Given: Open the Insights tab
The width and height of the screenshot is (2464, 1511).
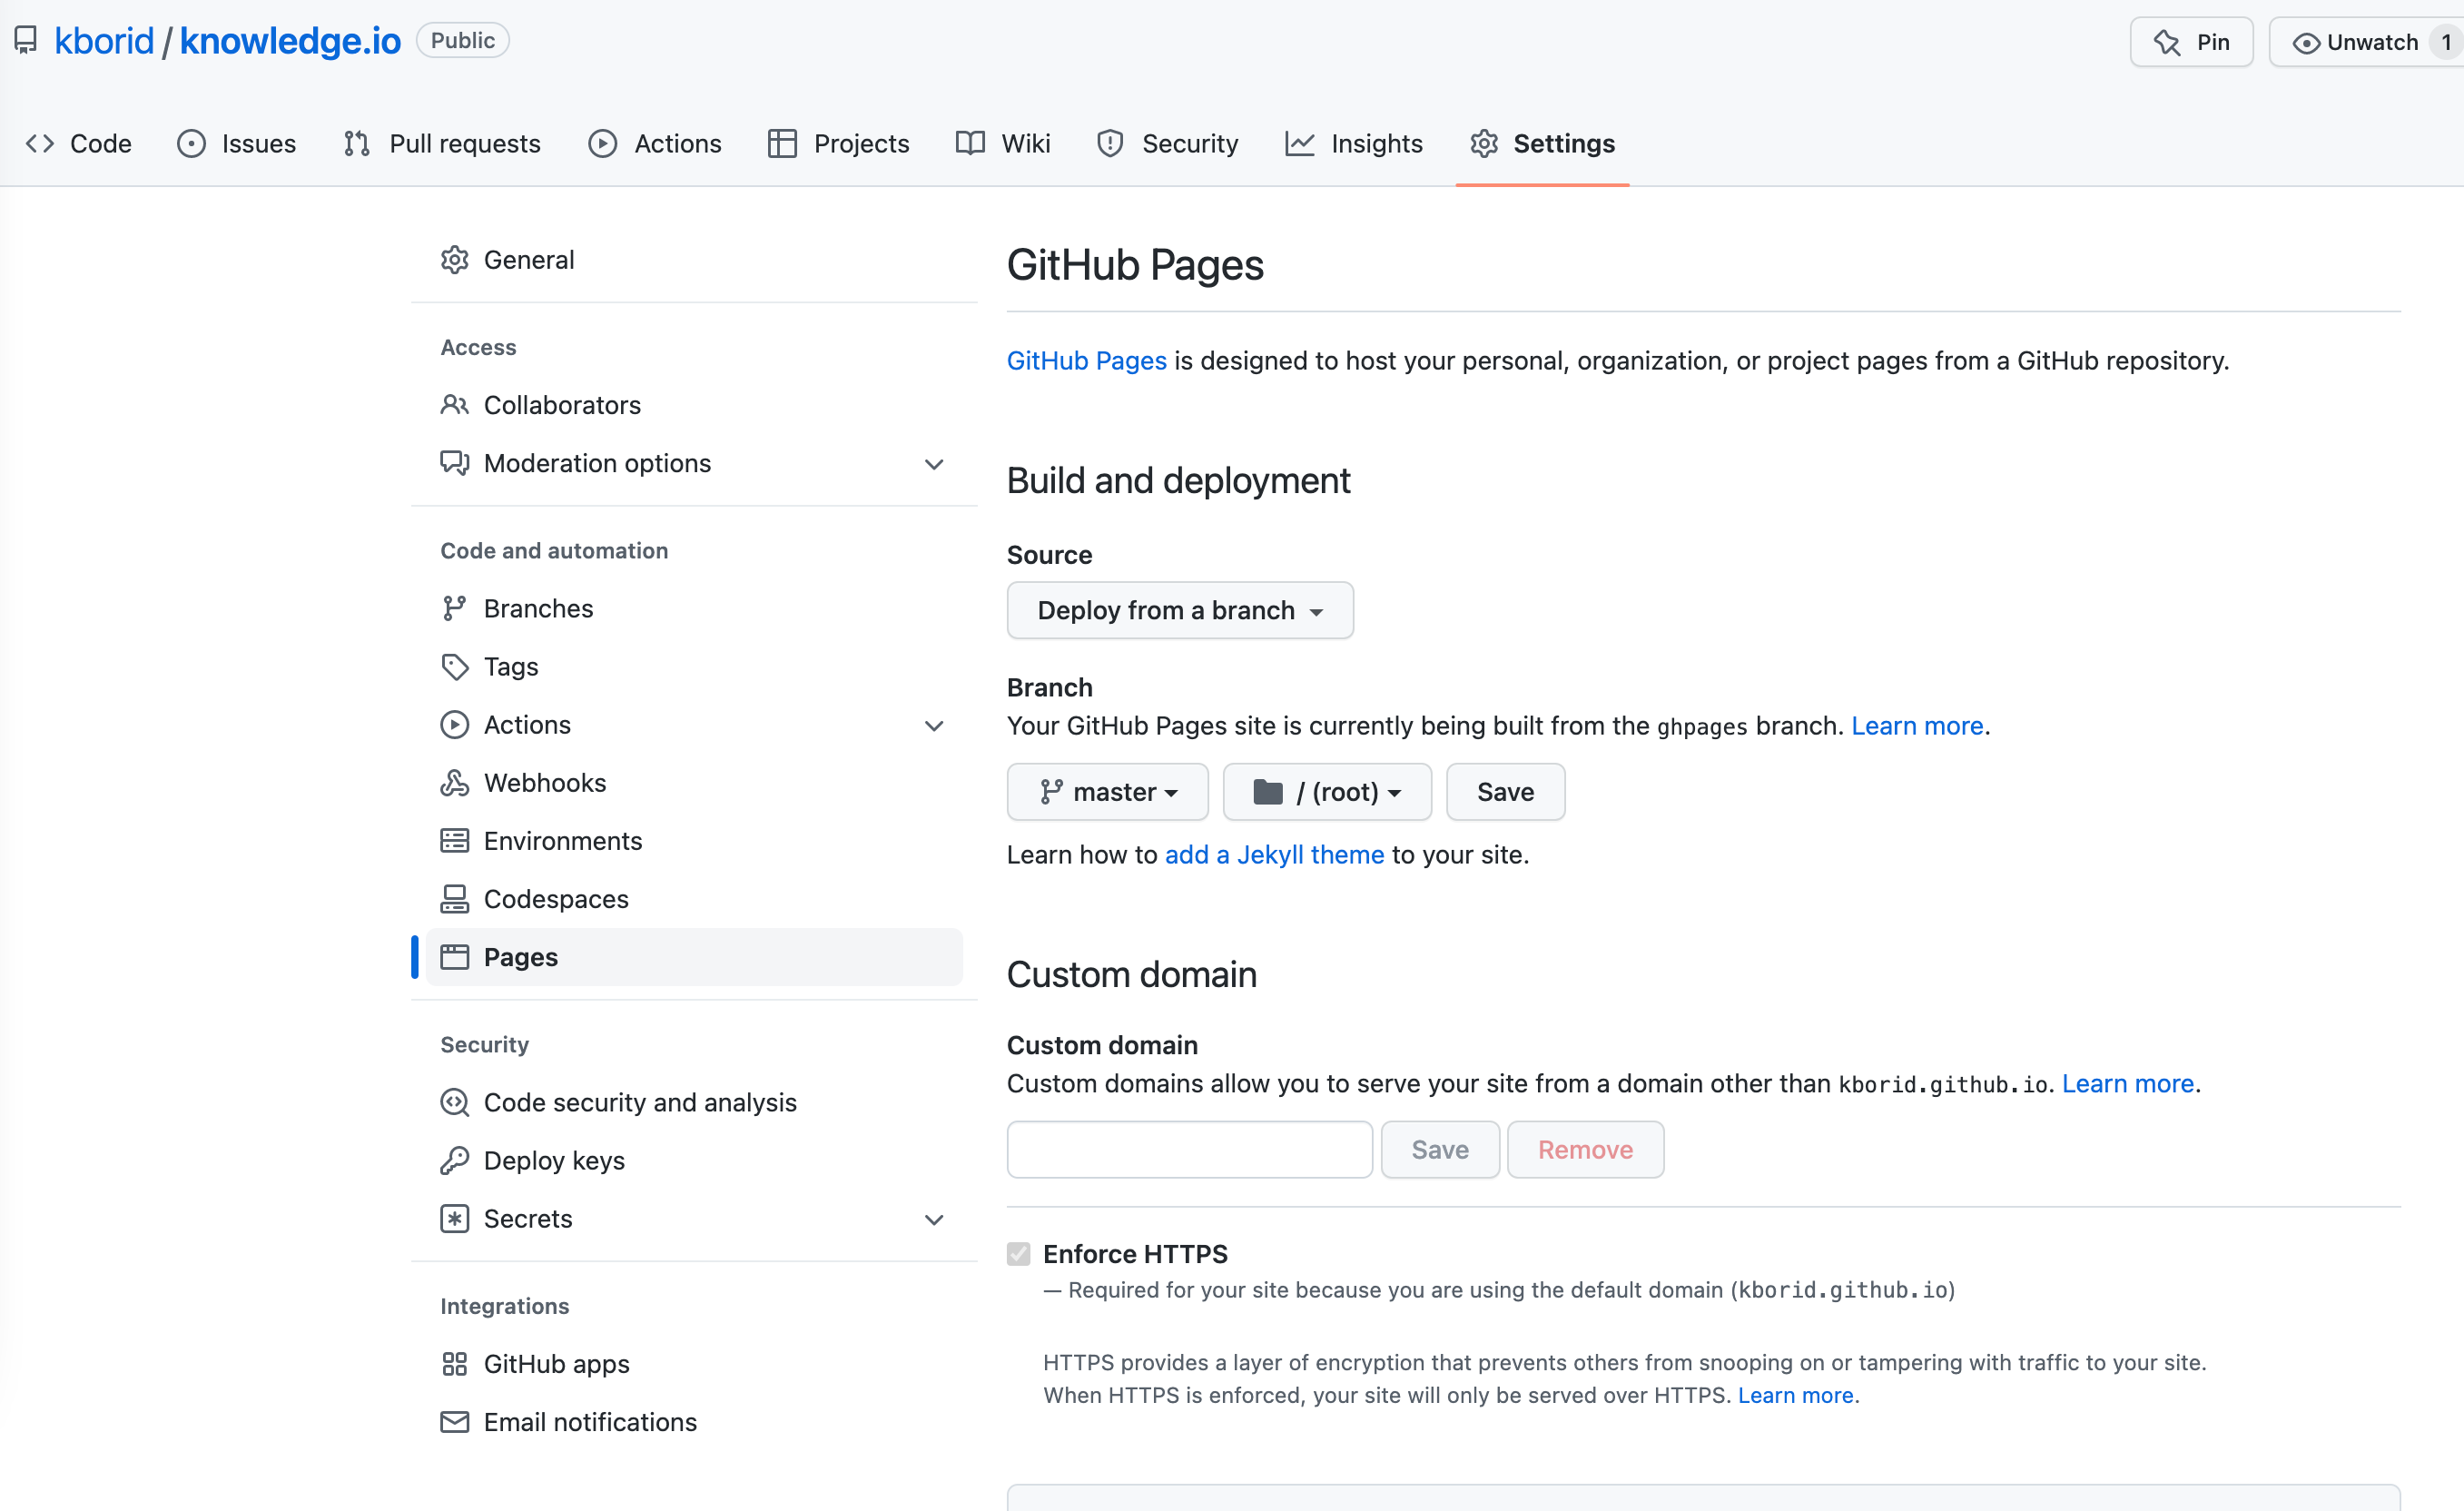Looking at the screenshot, I should (x=1354, y=144).
